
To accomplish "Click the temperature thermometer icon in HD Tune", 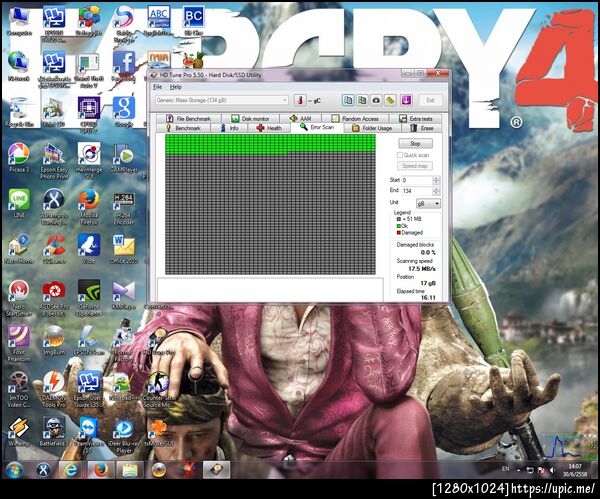I will click(x=300, y=101).
